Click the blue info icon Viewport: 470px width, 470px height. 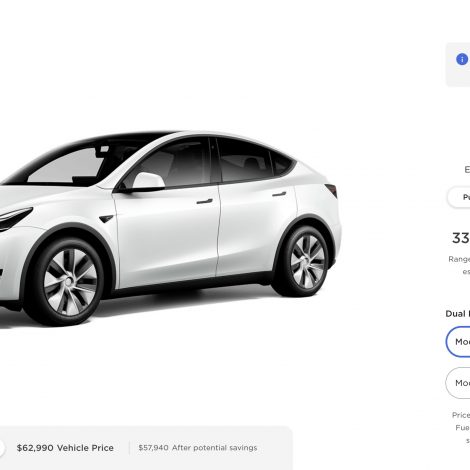462,59
